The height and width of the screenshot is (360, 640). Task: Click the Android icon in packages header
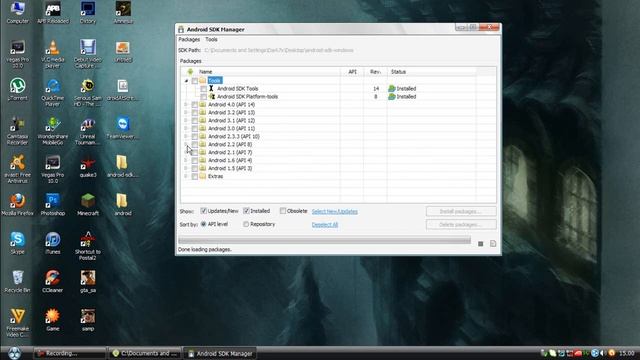(190, 72)
